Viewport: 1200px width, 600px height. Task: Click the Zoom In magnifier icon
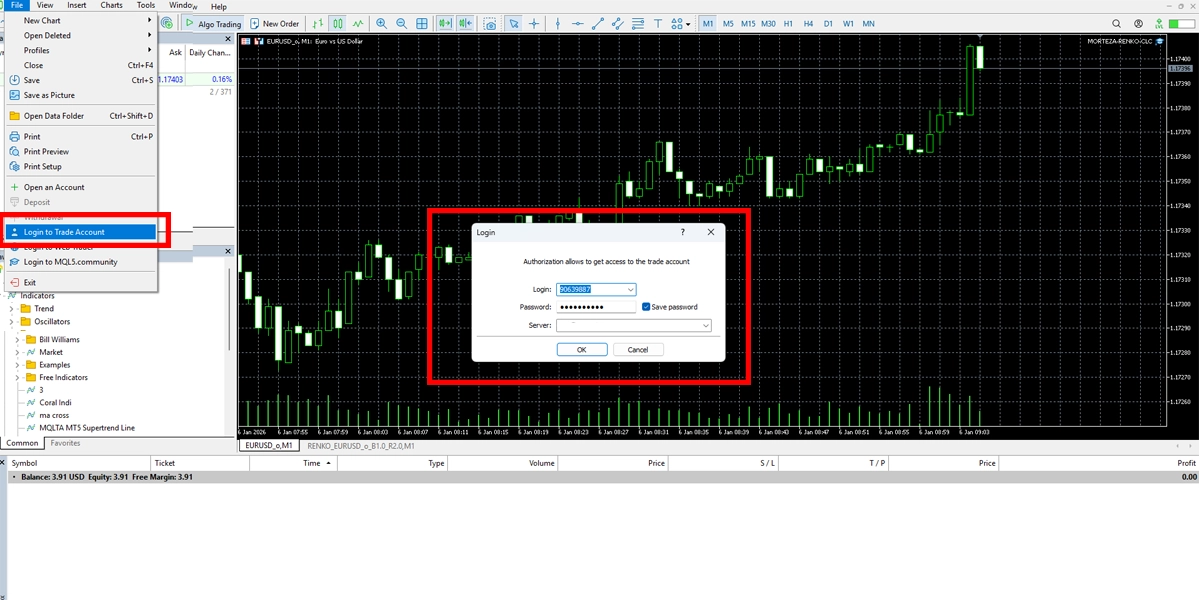(383, 23)
